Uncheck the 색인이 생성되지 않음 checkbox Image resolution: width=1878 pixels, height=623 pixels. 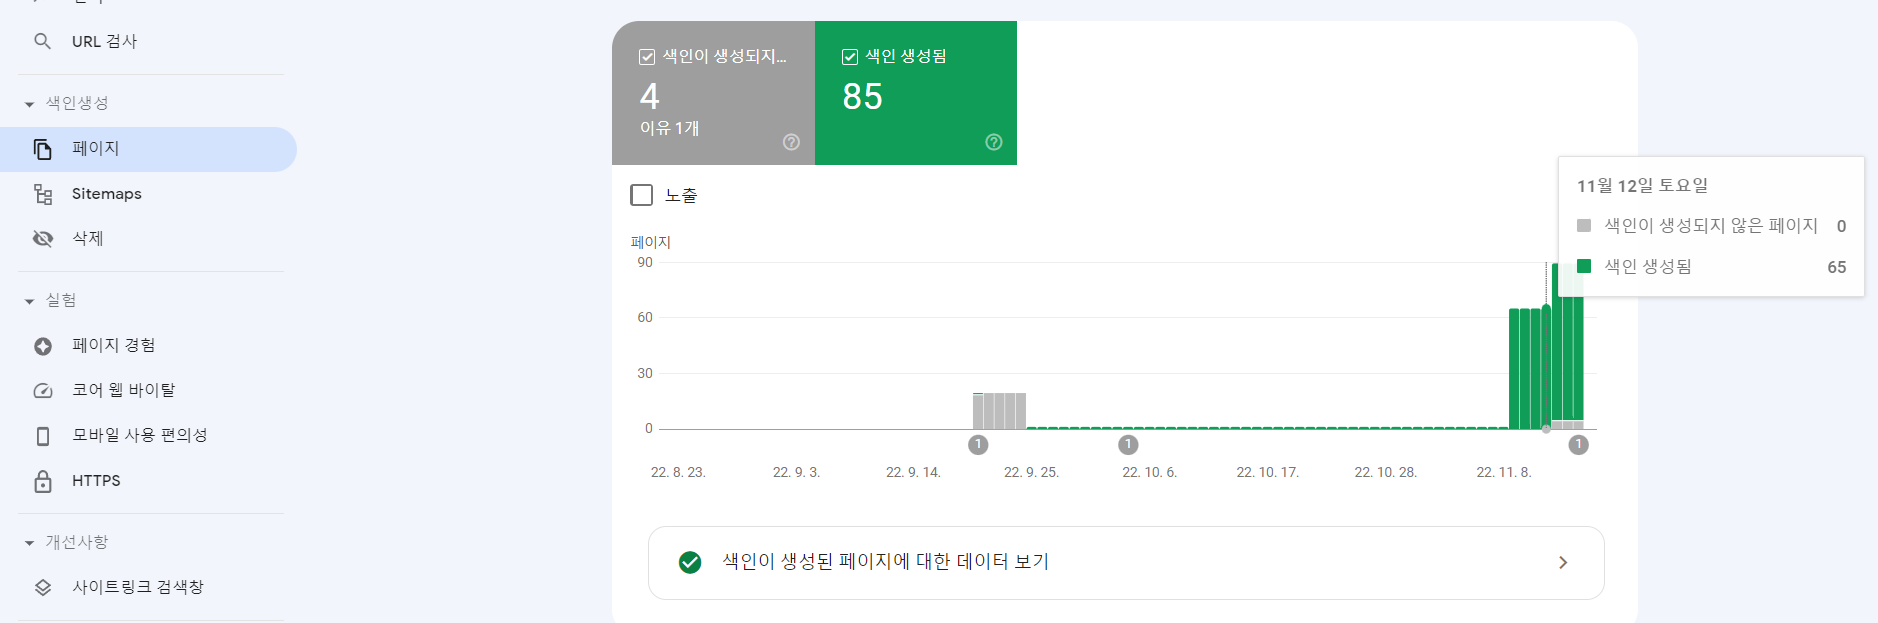point(646,56)
